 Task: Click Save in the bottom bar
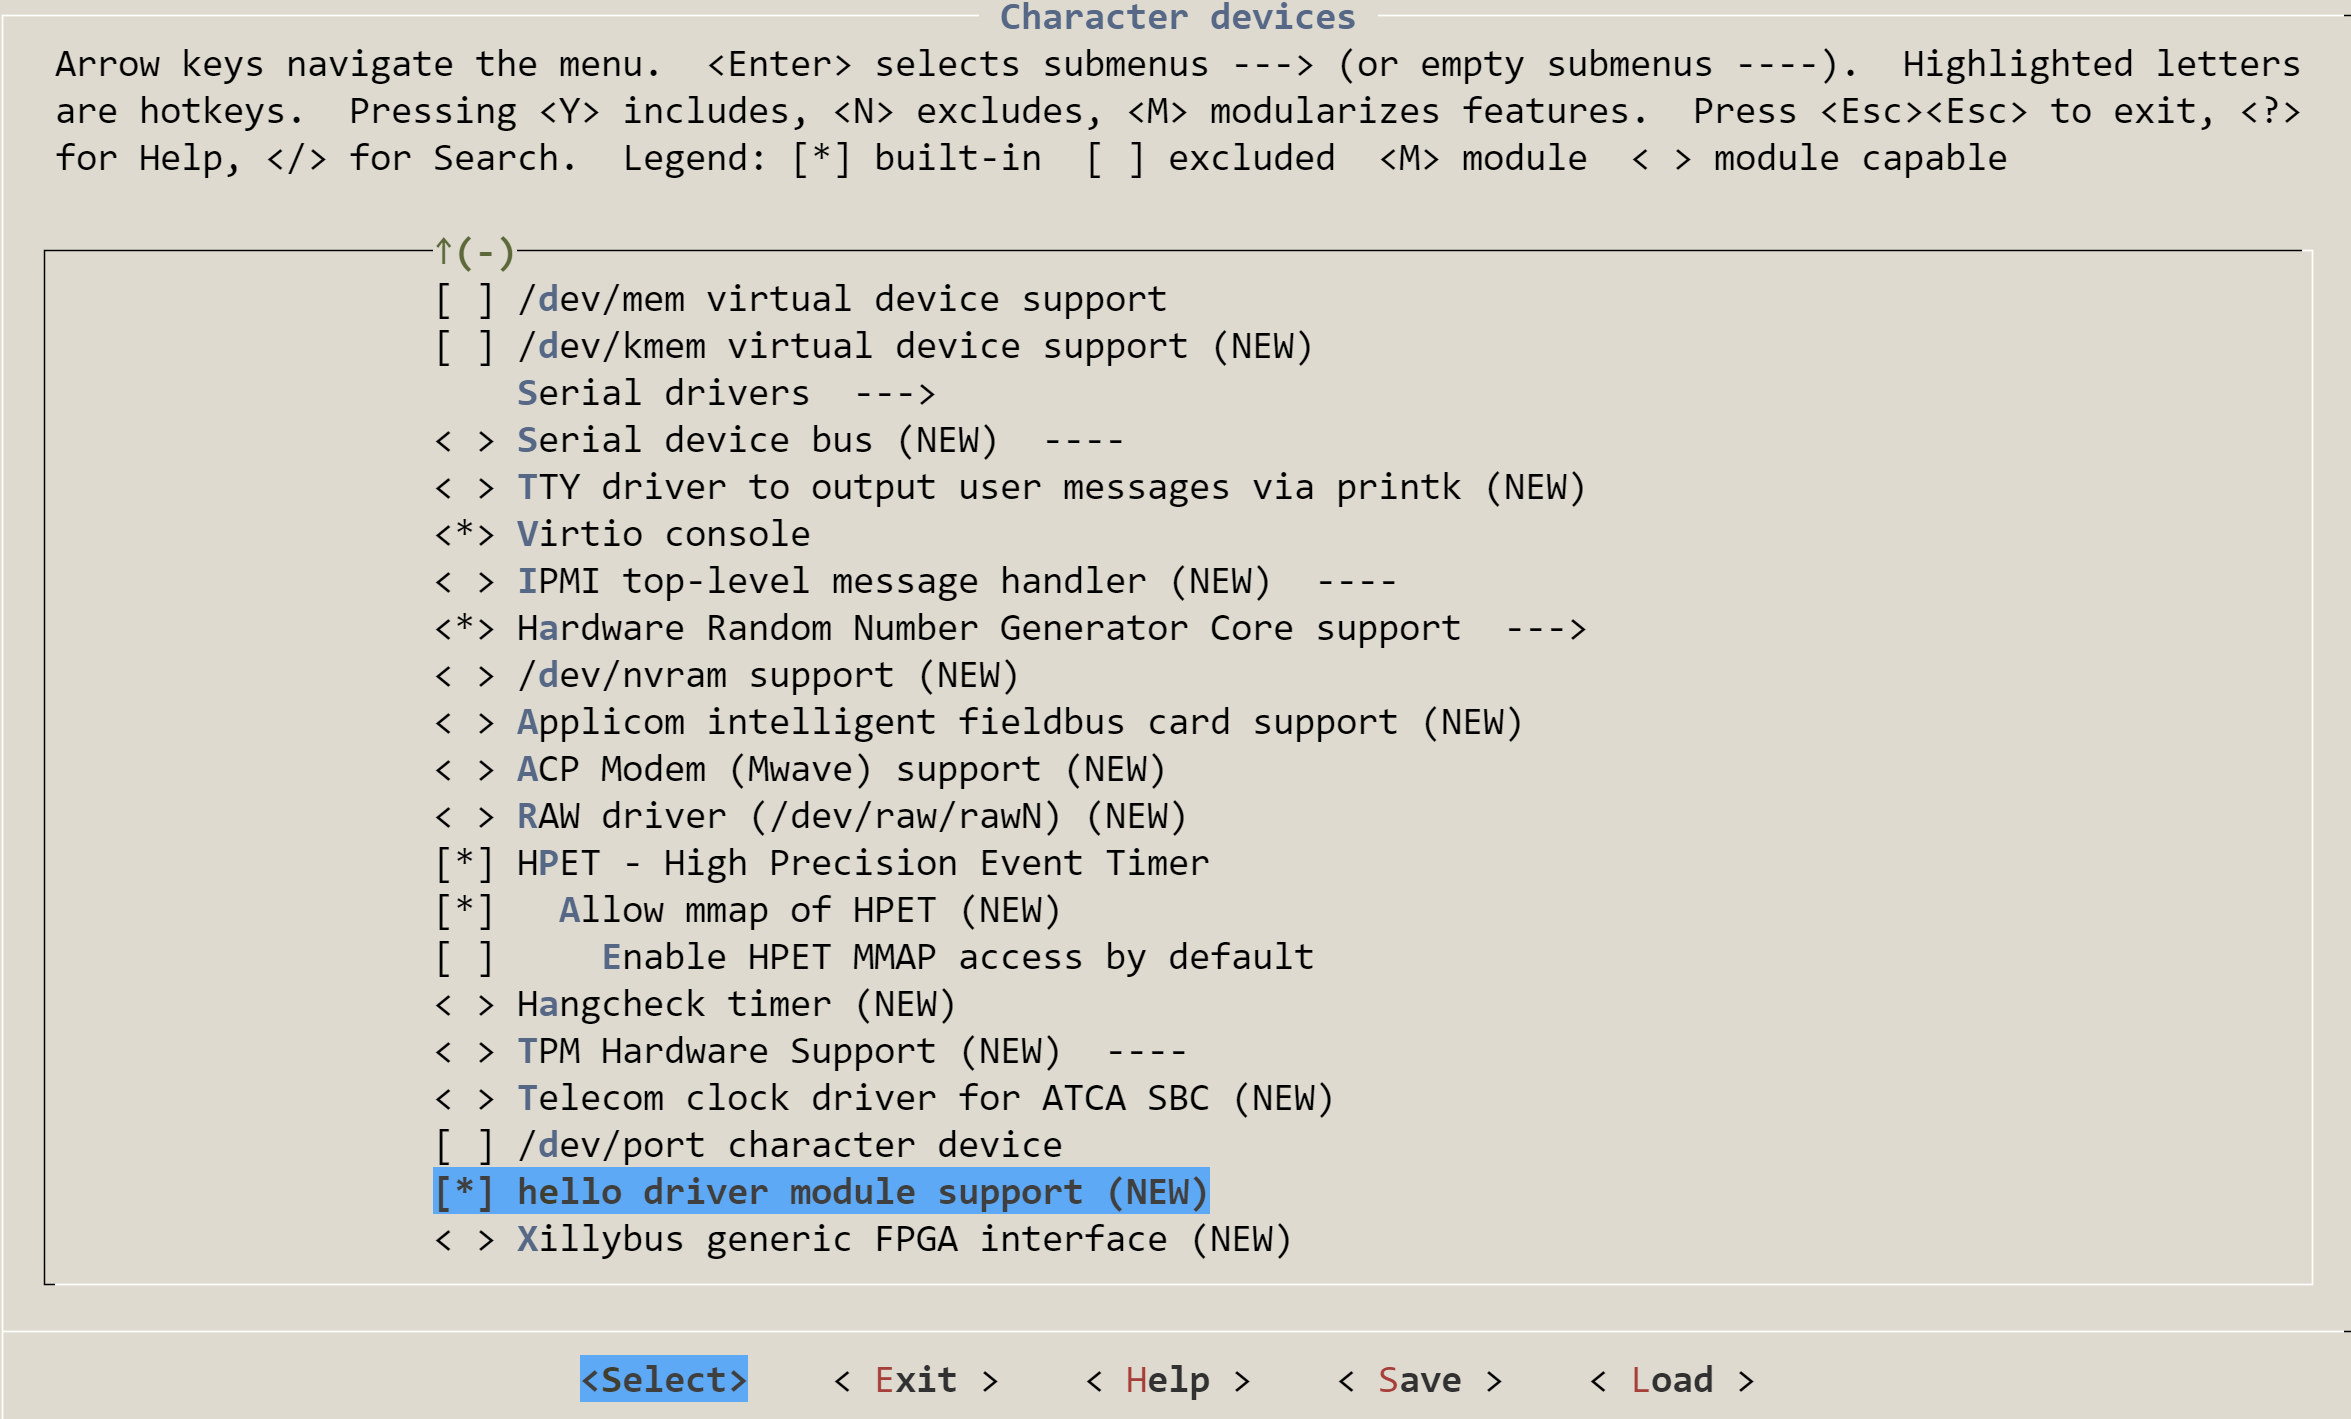click(x=1420, y=1379)
